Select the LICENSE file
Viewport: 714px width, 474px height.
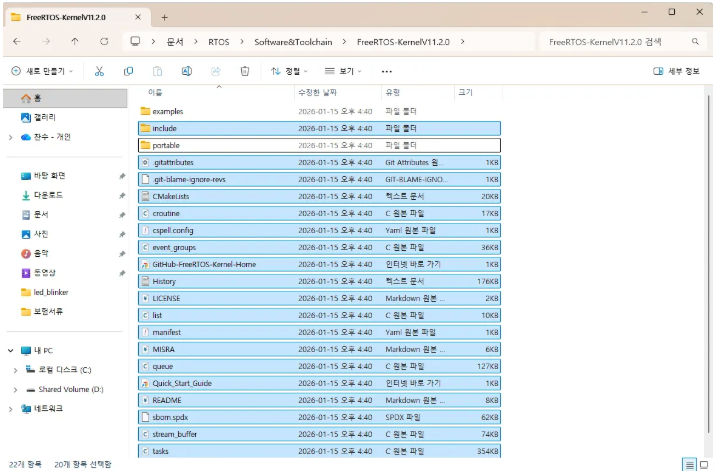pyautogui.click(x=319, y=298)
